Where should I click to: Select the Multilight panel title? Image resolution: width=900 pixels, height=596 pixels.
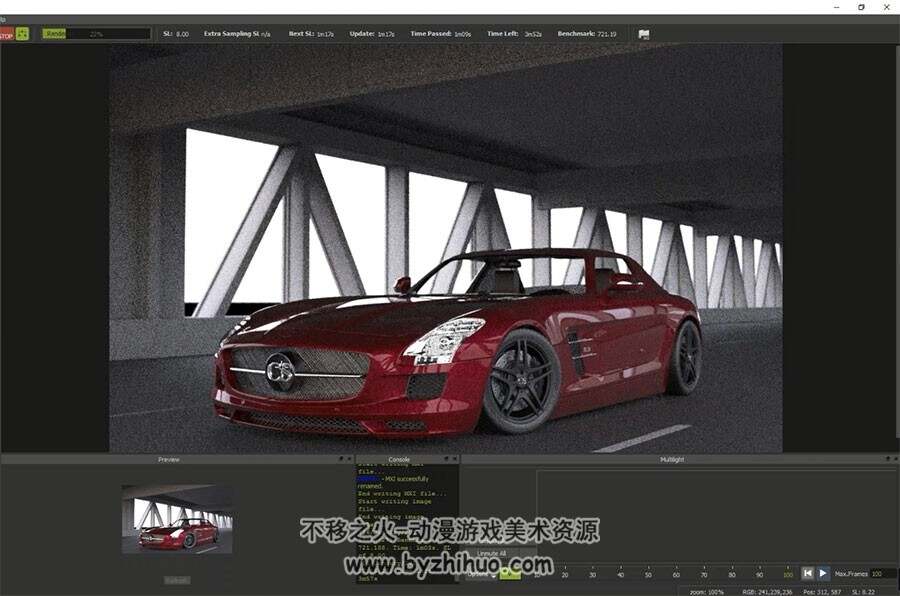672,459
